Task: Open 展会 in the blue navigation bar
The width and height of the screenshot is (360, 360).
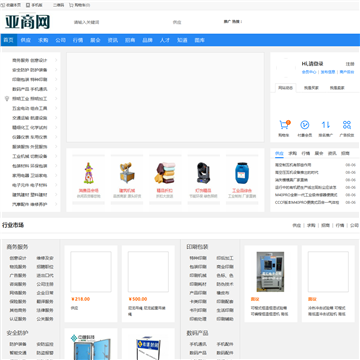Action: point(95,40)
